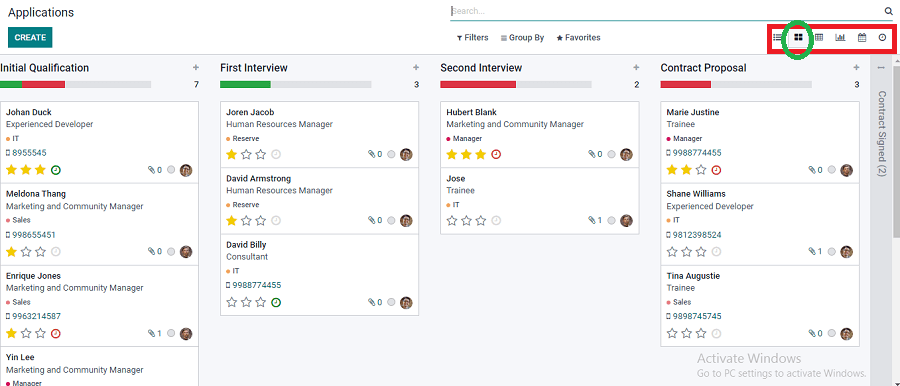The image size is (900, 386).
Task: Add card in Second Interview with plus
Action: pyautogui.click(x=636, y=68)
